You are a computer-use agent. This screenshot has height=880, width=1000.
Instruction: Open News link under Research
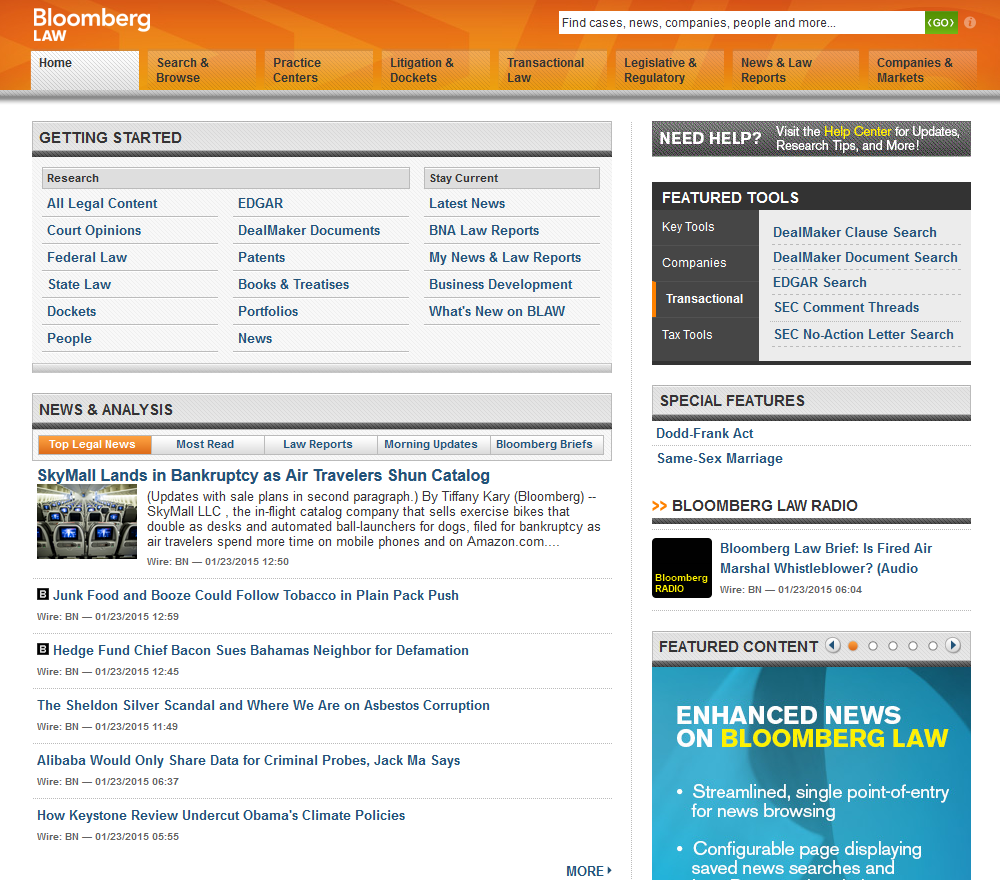coord(255,339)
